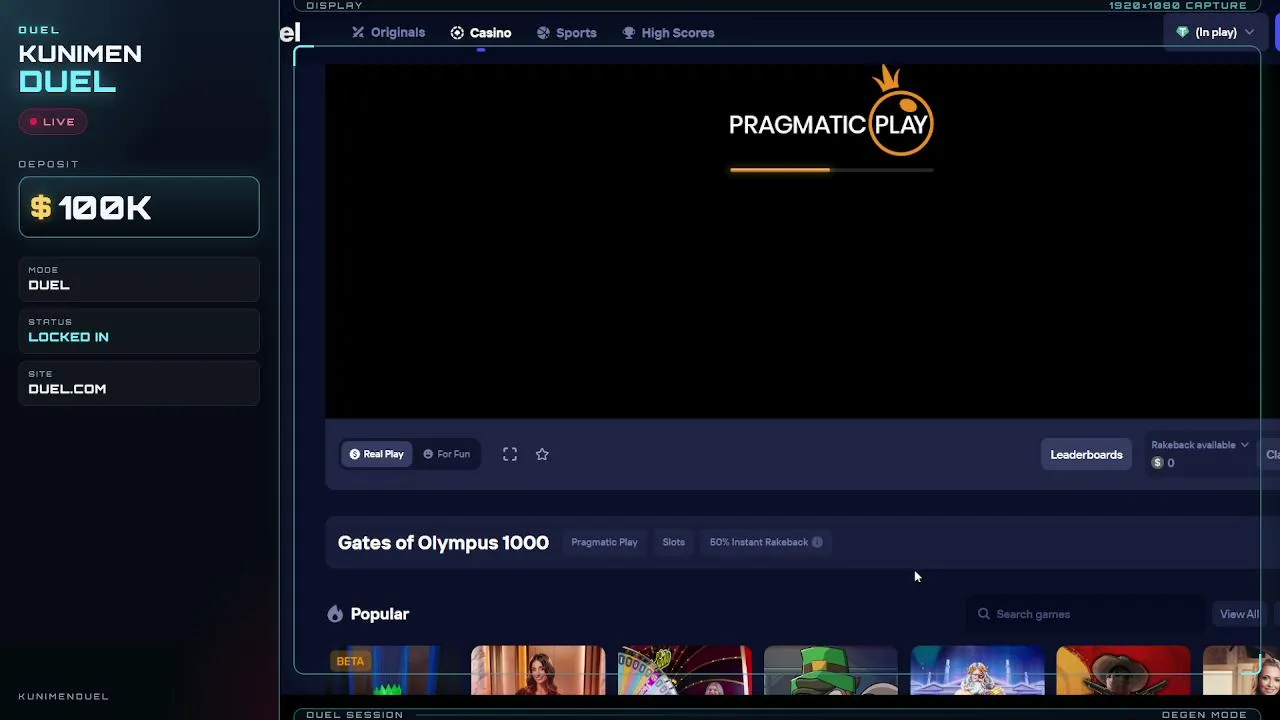Favorite the game with the star icon
1280x720 pixels.
coord(542,454)
